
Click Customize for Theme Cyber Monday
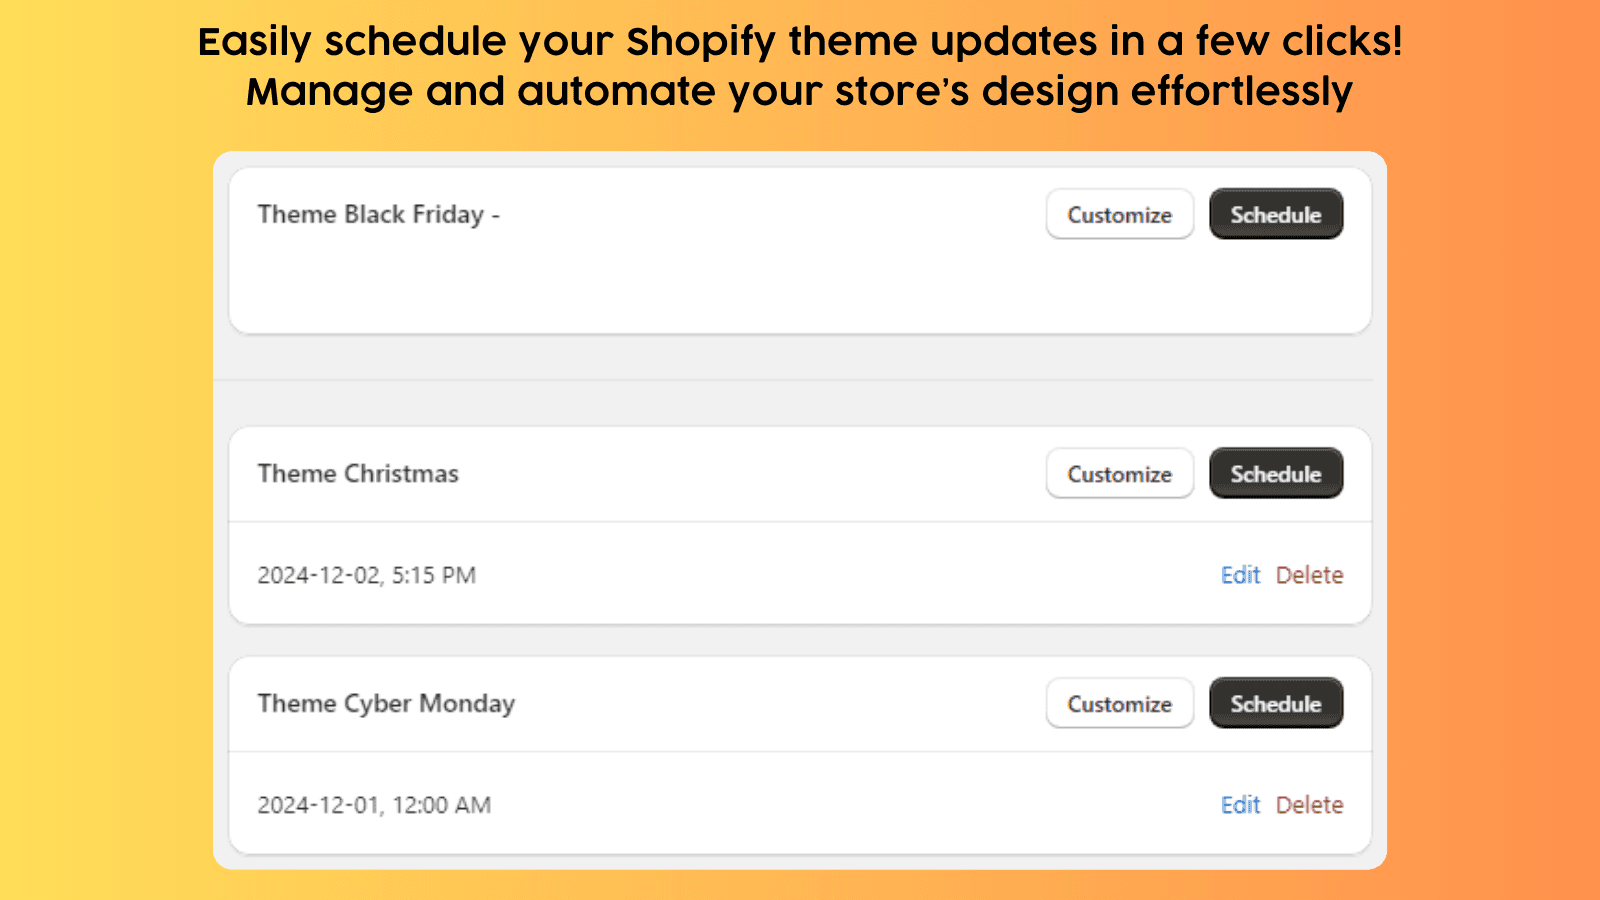point(1119,703)
